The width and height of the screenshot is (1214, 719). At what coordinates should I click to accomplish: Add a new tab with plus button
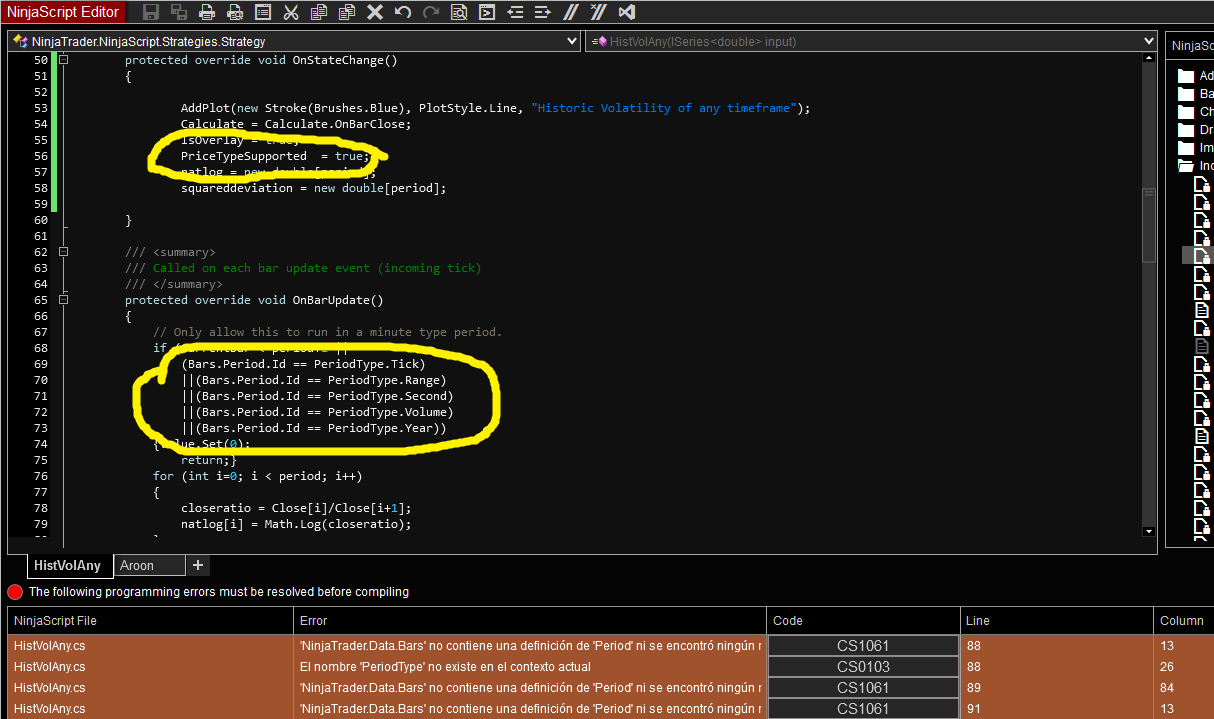click(197, 566)
